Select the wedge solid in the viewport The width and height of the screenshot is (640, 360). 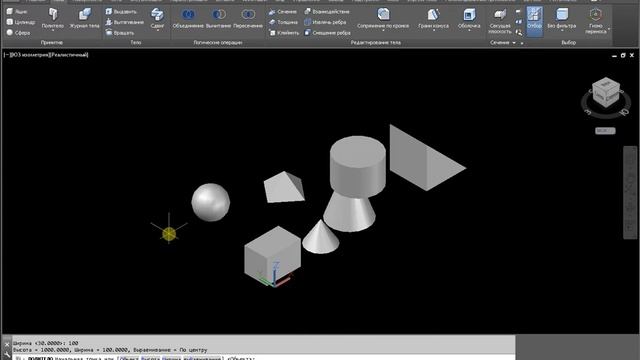[422, 159]
